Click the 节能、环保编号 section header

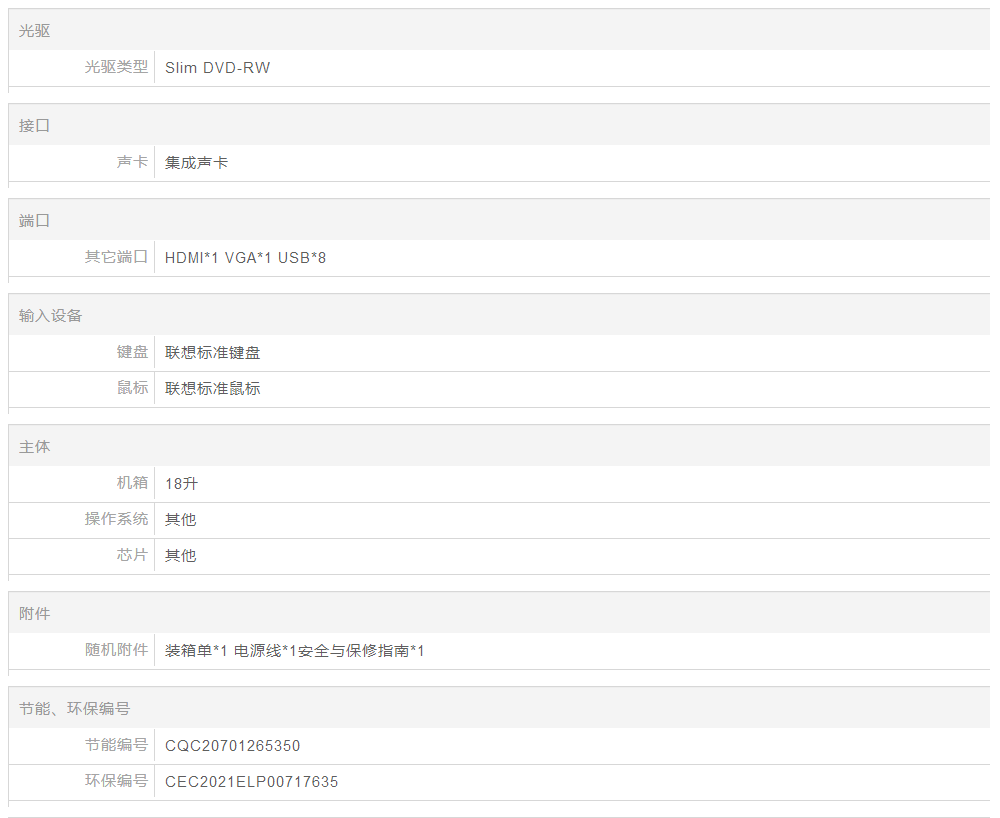click(x=75, y=709)
